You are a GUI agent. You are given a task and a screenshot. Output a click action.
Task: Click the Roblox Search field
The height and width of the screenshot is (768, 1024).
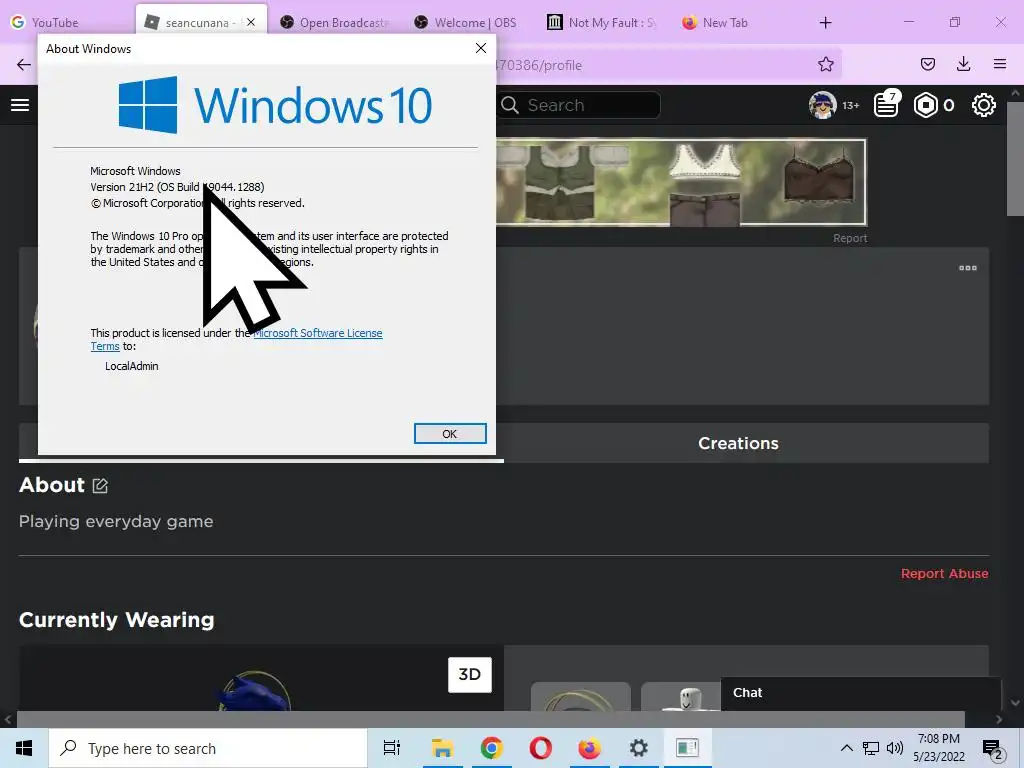(579, 105)
